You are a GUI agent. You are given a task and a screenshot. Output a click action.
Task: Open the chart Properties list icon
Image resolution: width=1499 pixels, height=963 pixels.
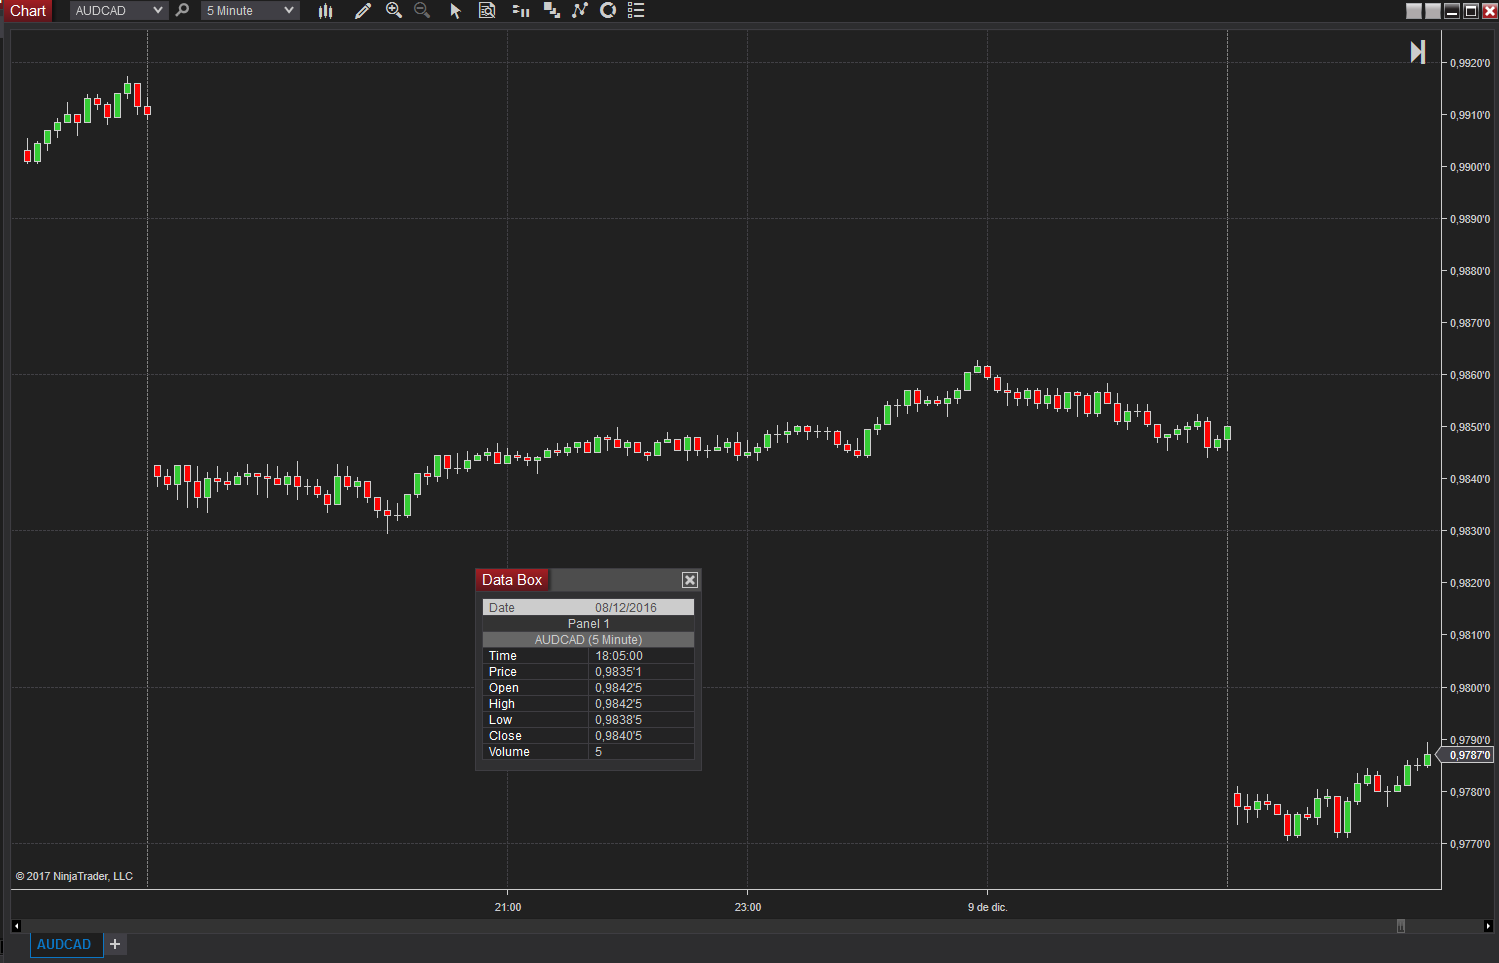tap(636, 10)
